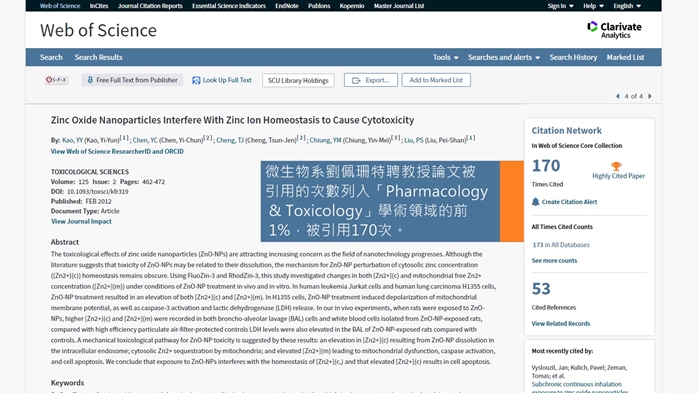Click Create Citation Alert link
The image size is (699, 393).
(569, 202)
